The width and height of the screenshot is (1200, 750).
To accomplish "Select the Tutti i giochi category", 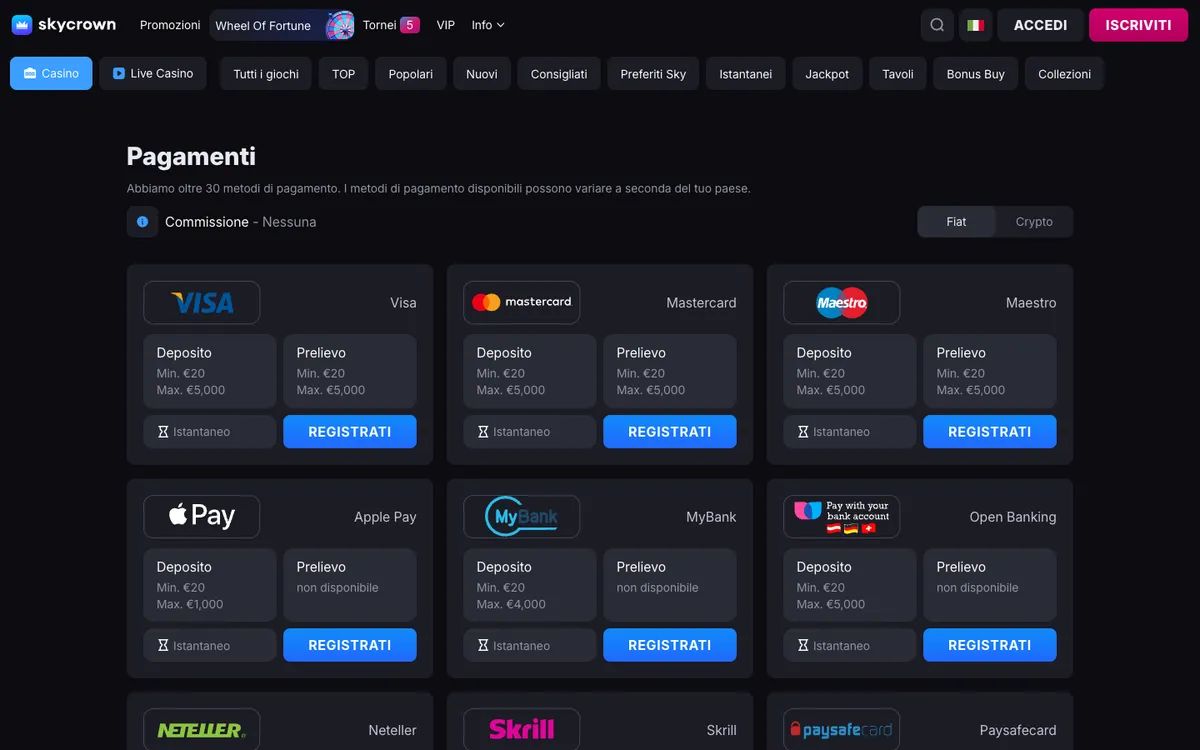I will coord(266,74).
